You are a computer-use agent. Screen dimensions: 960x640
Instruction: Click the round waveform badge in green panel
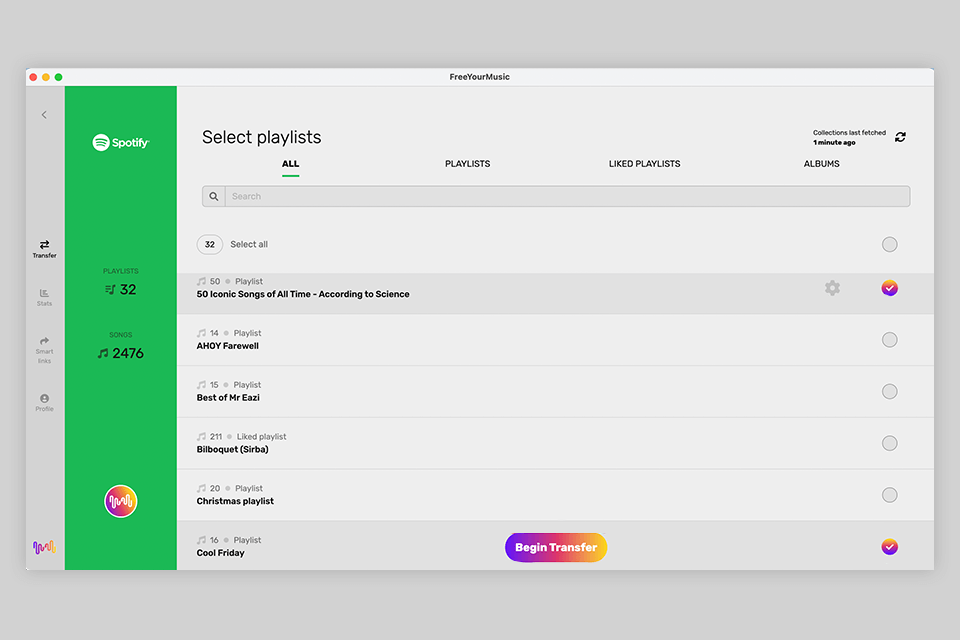coord(121,501)
